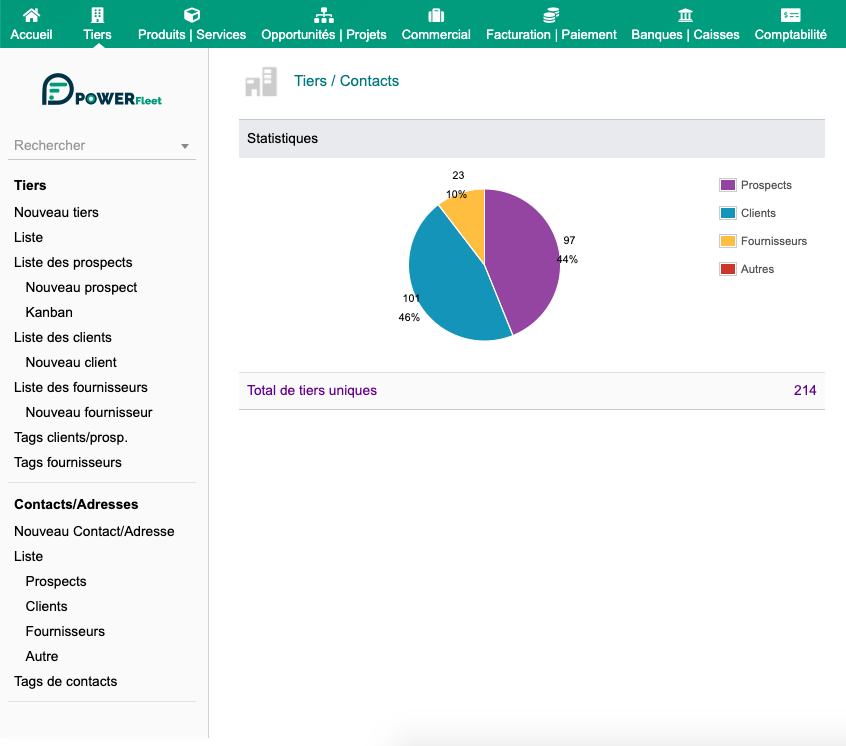
Task: Click the Tiers / Contacts page title
Action: [x=346, y=81]
